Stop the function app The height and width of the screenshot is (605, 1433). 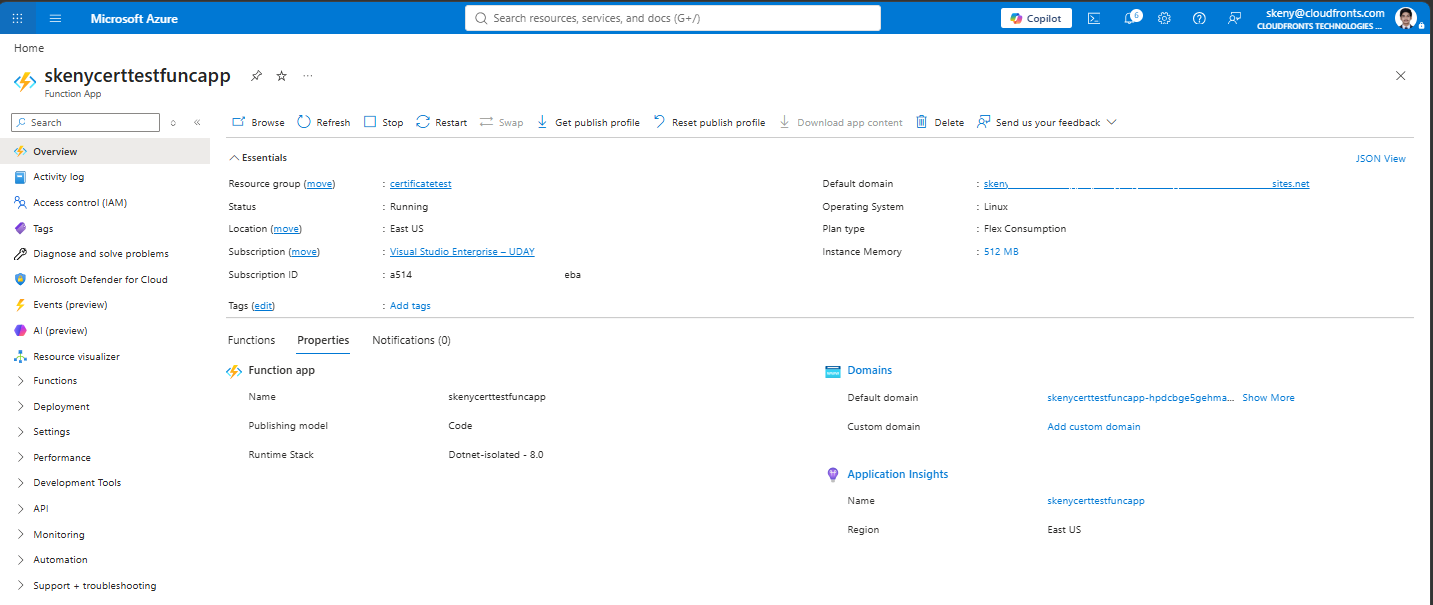[383, 122]
